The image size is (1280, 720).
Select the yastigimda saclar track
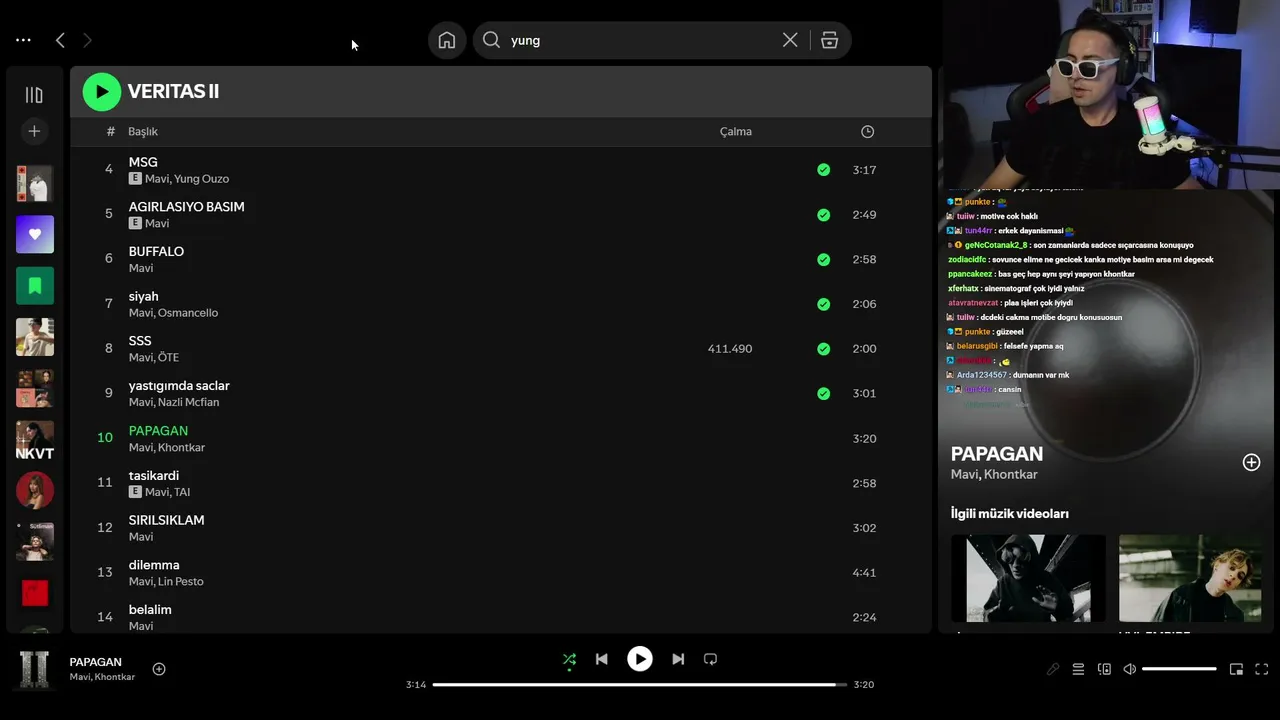(x=179, y=386)
